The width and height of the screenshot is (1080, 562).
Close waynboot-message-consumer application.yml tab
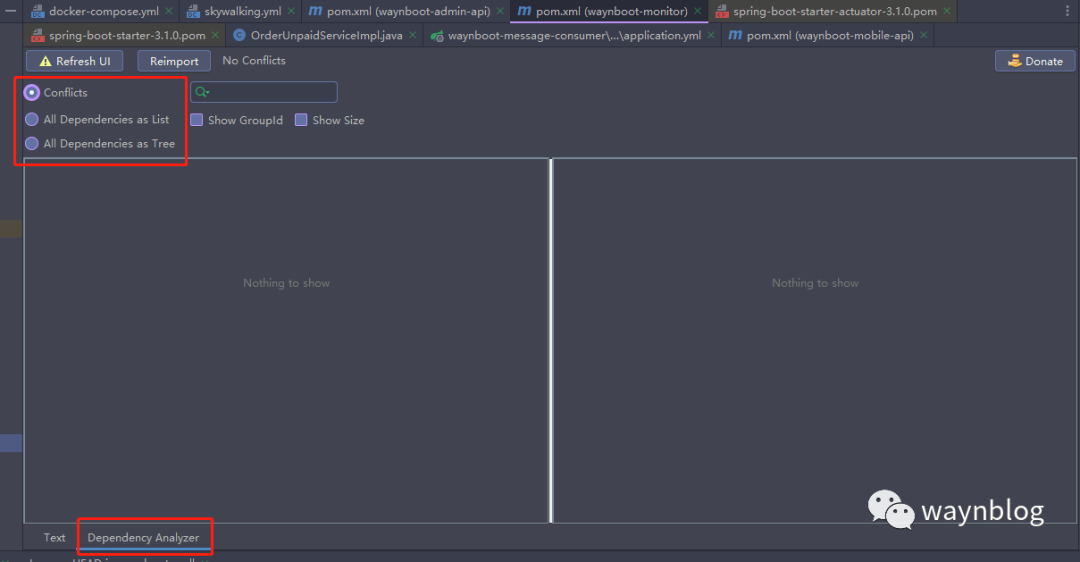point(711,35)
